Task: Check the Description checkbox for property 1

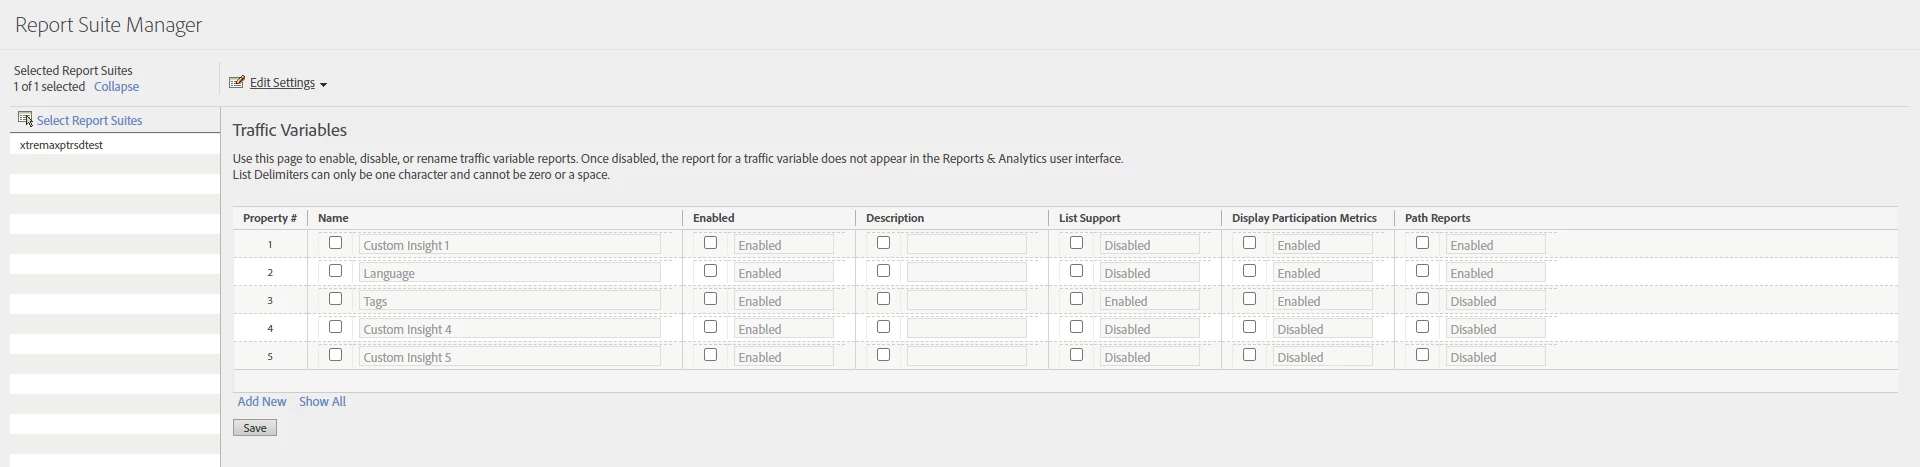Action: tap(884, 243)
